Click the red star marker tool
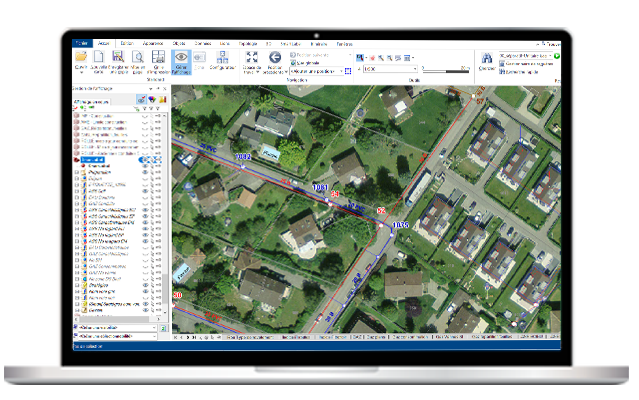The width and height of the screenshot is (639, 400). (x=372, y=58)
